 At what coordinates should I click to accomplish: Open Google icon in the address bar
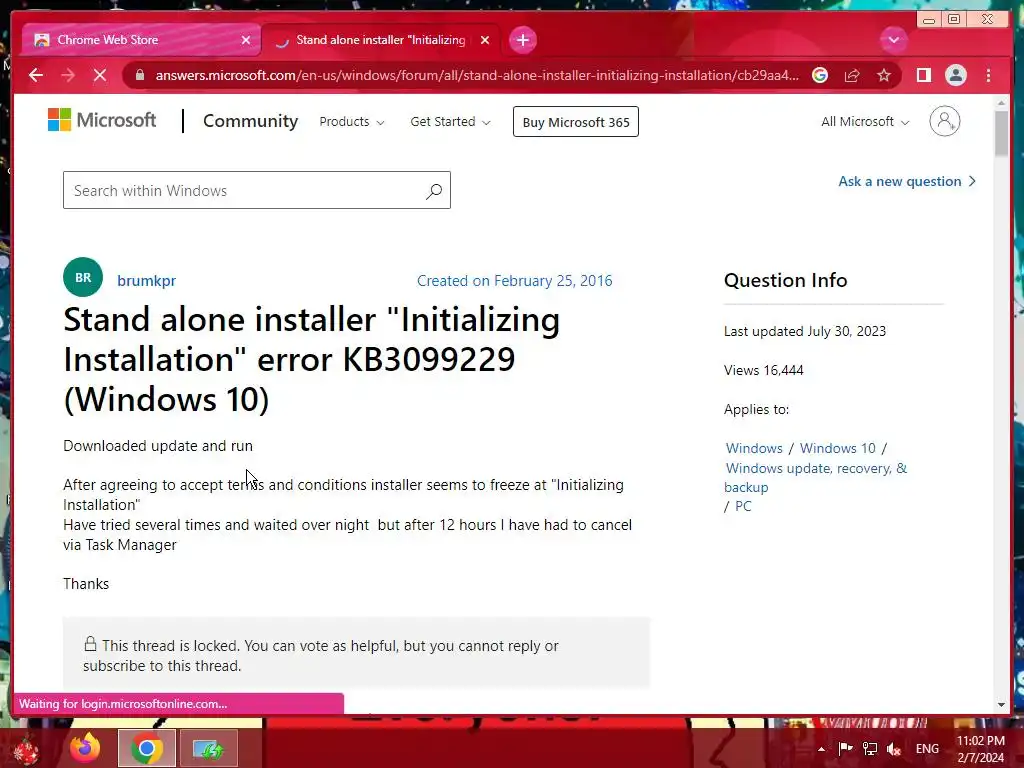coord(820,75)
